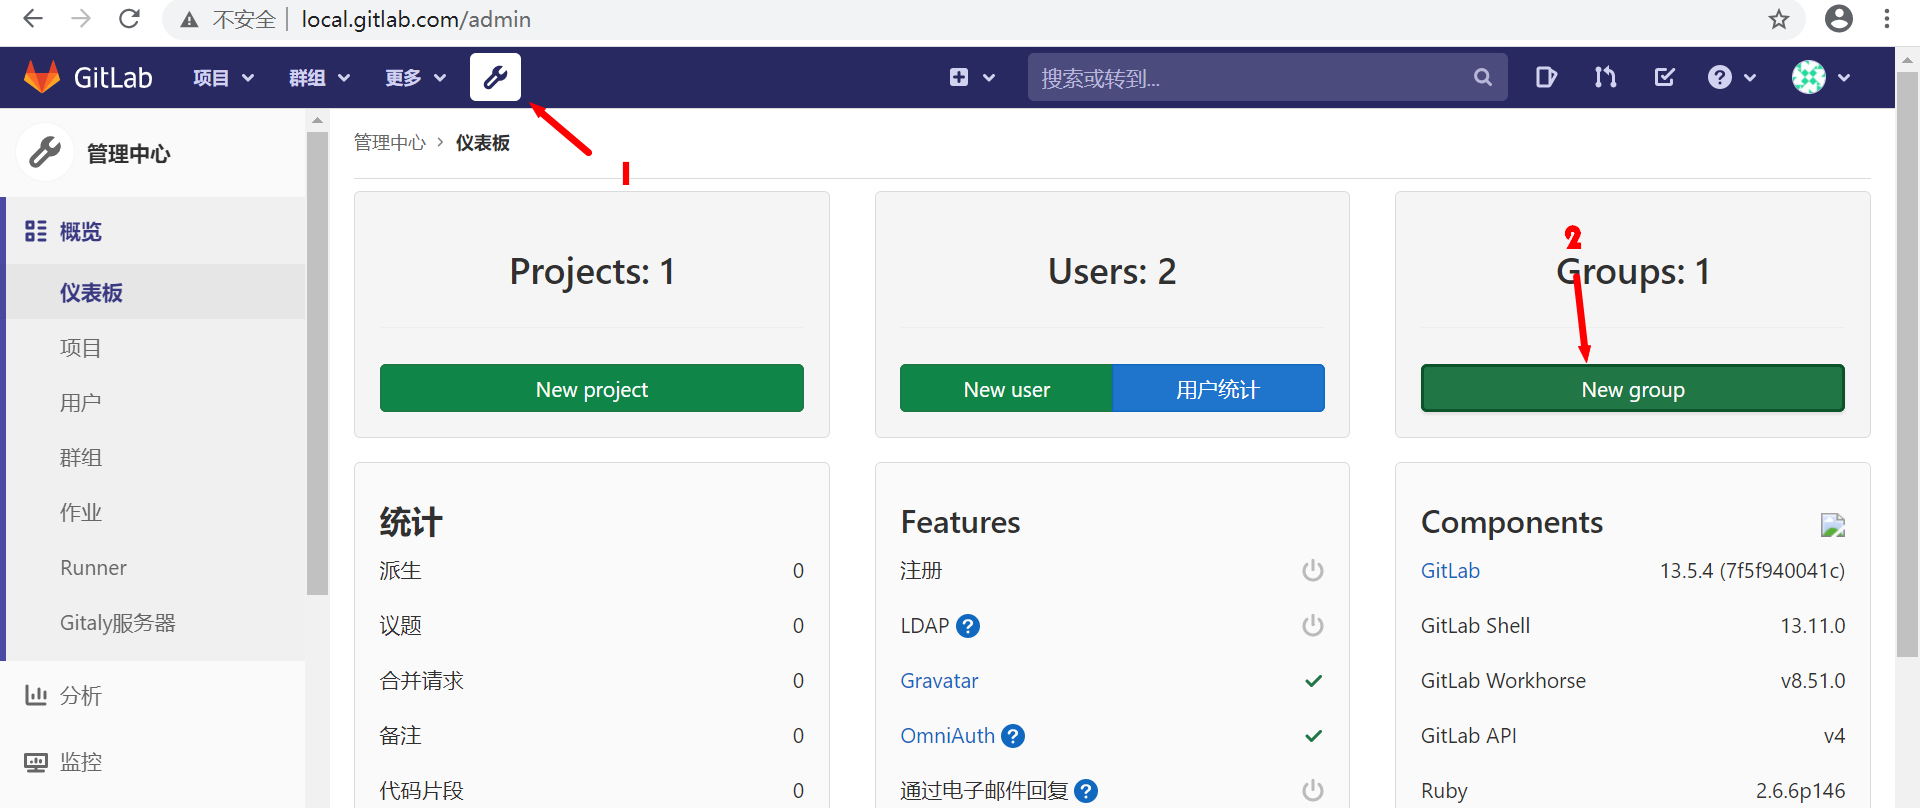Open the 群组 dropdown in navbar
Screen dimensions: 1920x808
tap(319, 78)
